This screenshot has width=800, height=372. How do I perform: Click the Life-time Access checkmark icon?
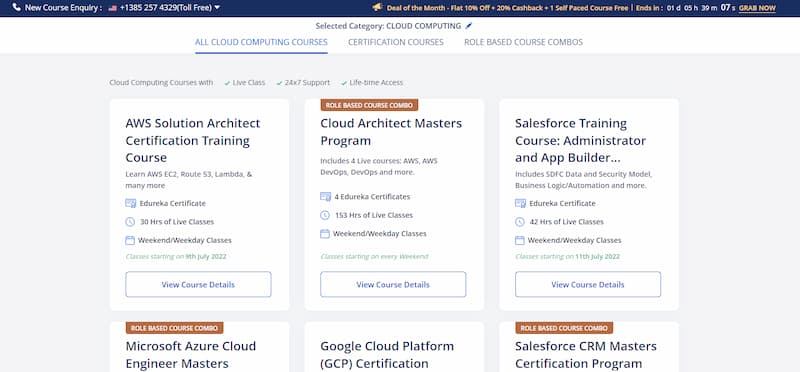point(344,83)
